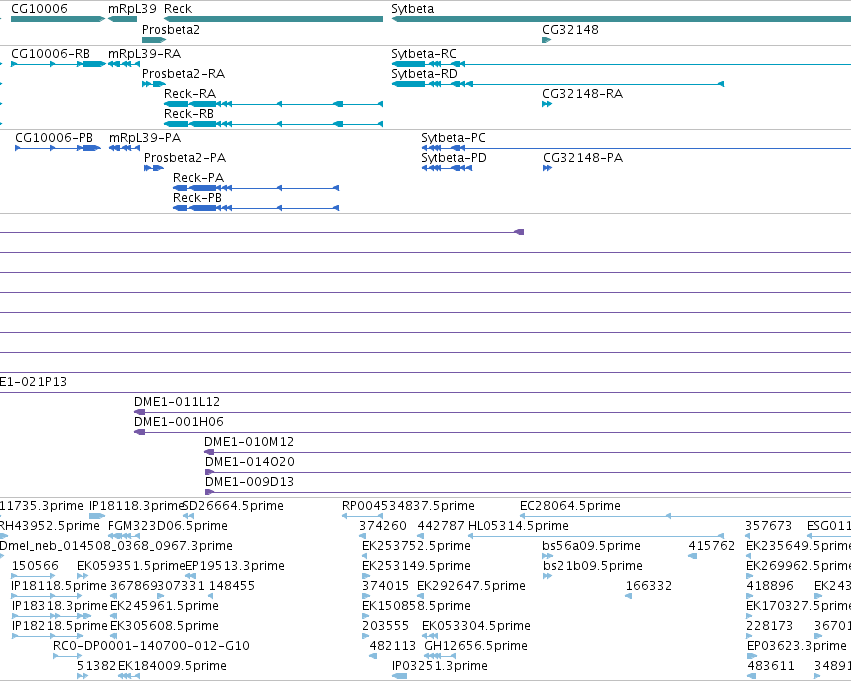The width and height of the screenshot is (851, 681).
Task: Click the Prosbeta2-PA protein label
Action: 185,157
